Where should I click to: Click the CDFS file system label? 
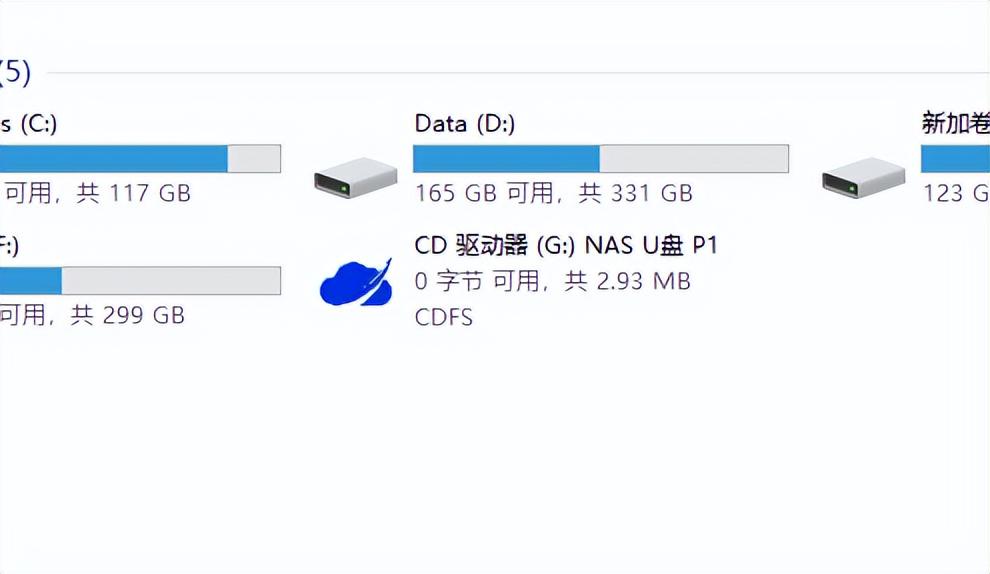[443, 318]
